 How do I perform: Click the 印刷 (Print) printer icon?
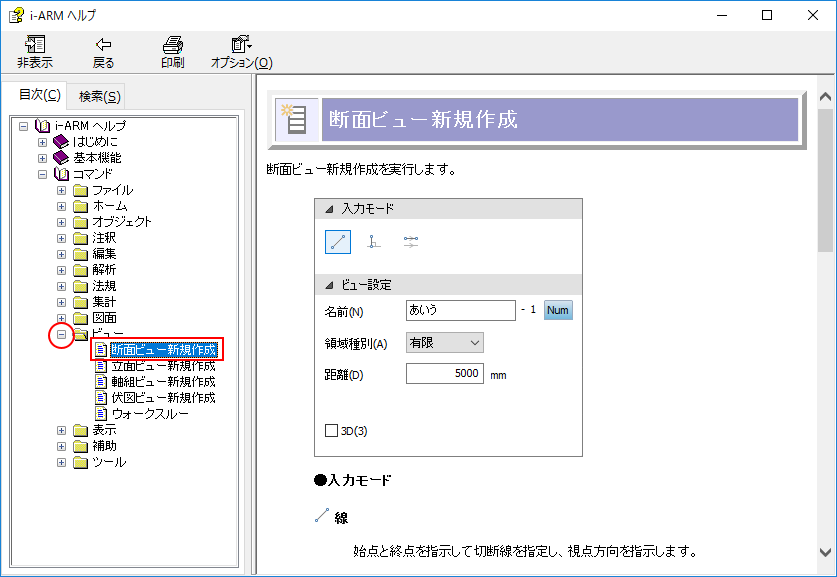[x=172, y=45]
